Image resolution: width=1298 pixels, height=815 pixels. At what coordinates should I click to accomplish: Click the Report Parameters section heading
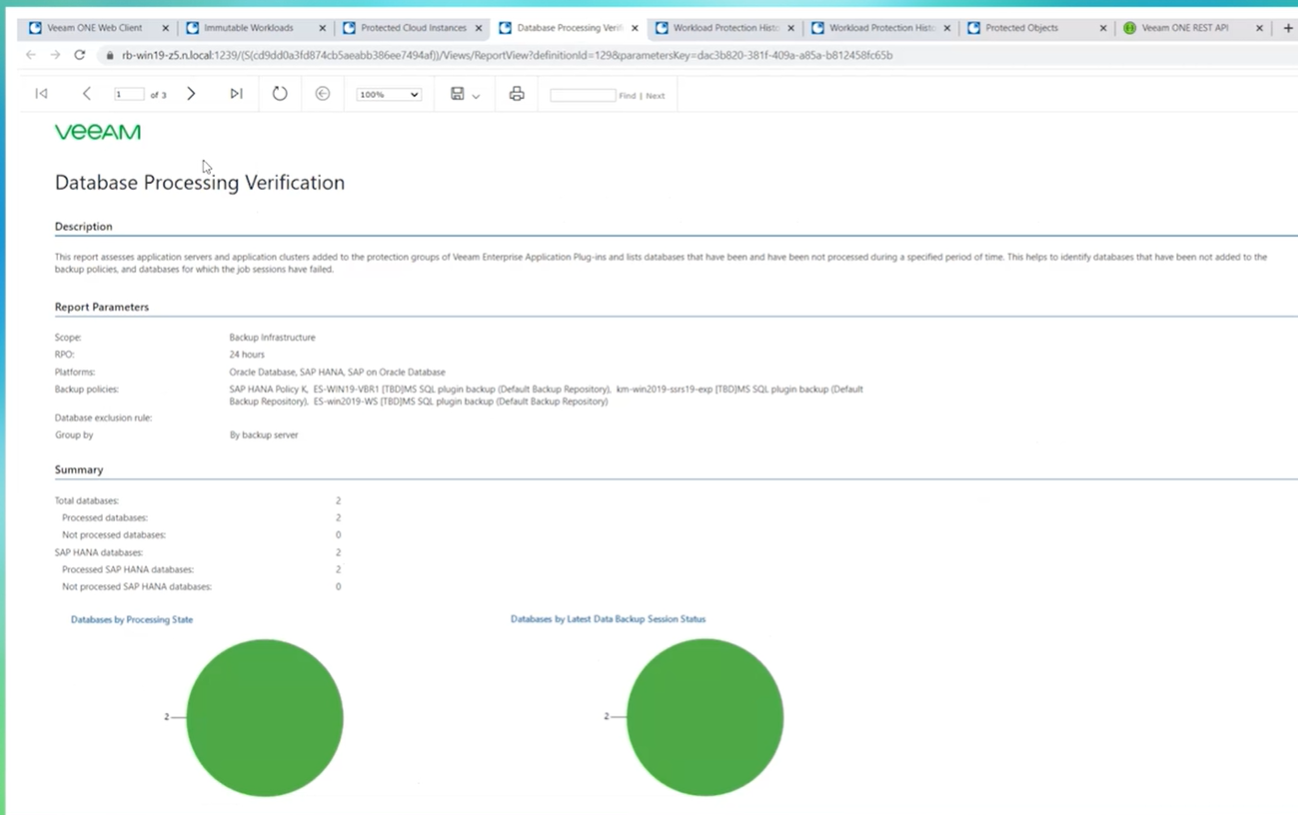pyautogui.click(x=102, y=307)
